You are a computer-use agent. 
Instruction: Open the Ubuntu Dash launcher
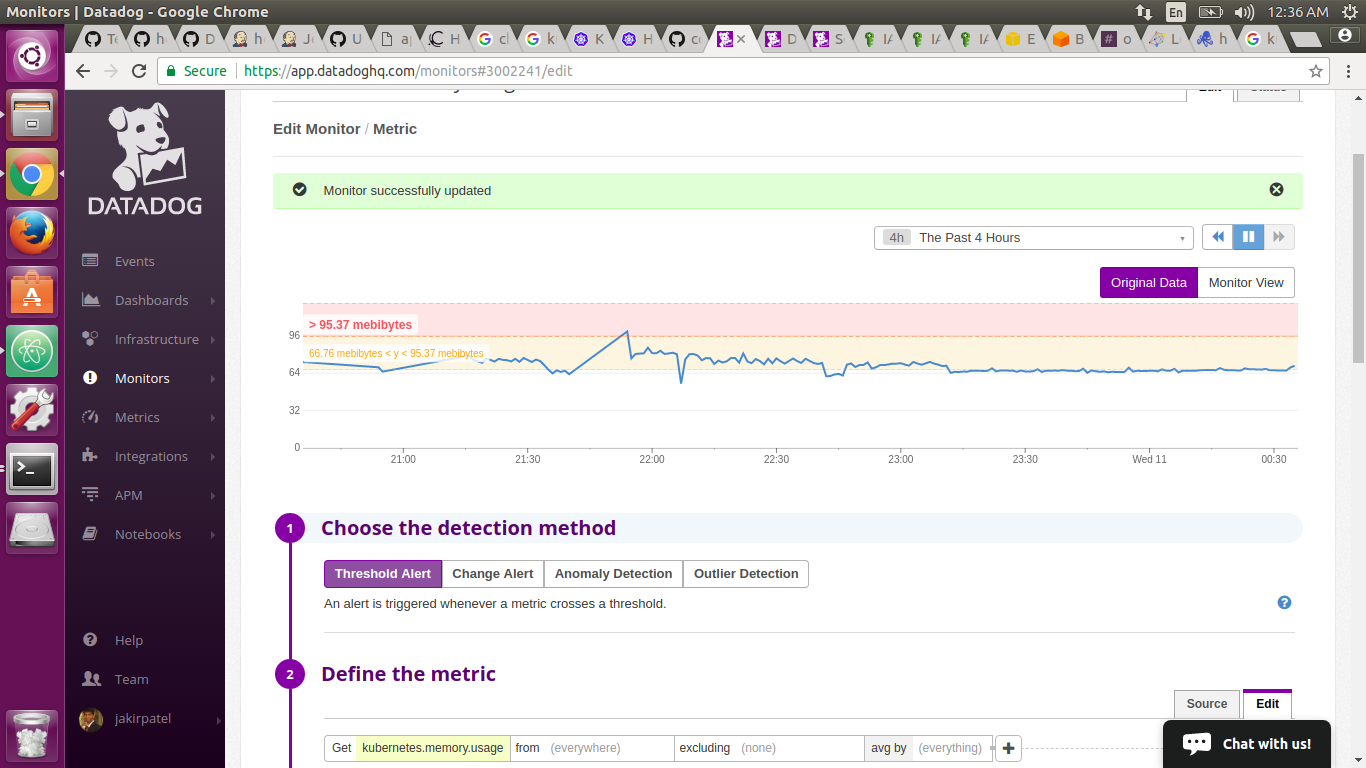[x=32, y=56]
